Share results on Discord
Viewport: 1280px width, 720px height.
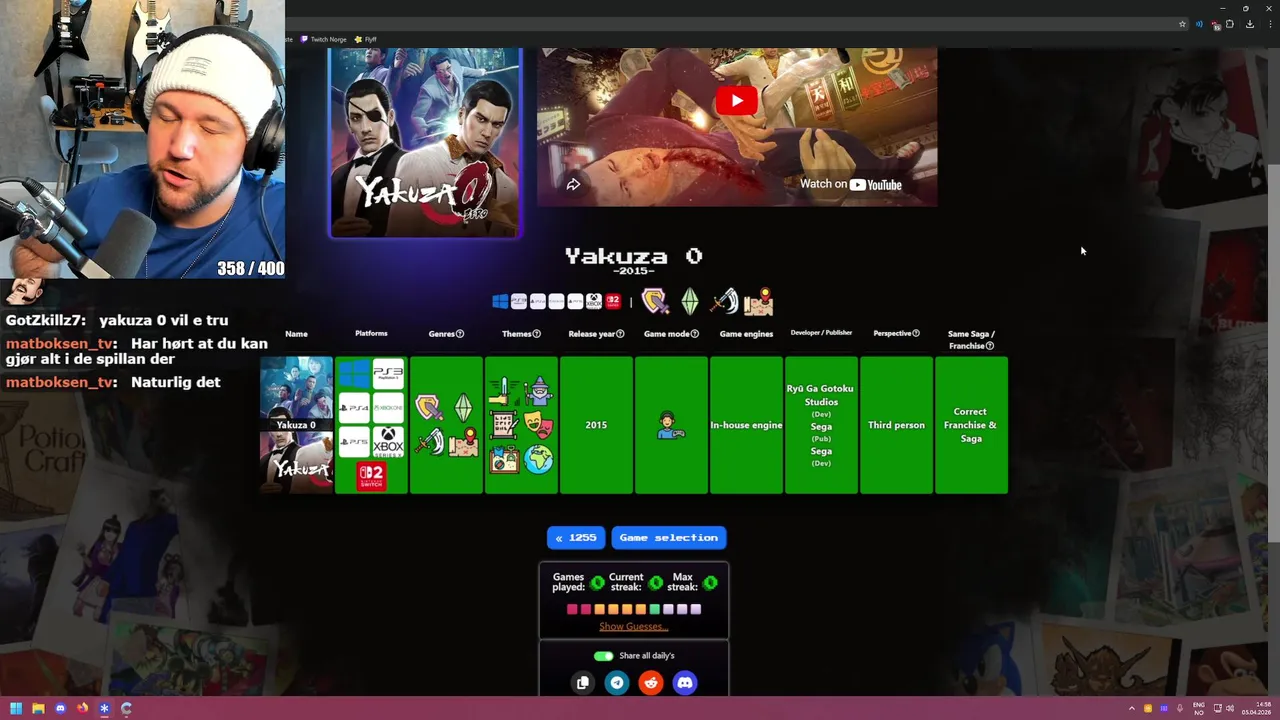click(x=685, y=683)
